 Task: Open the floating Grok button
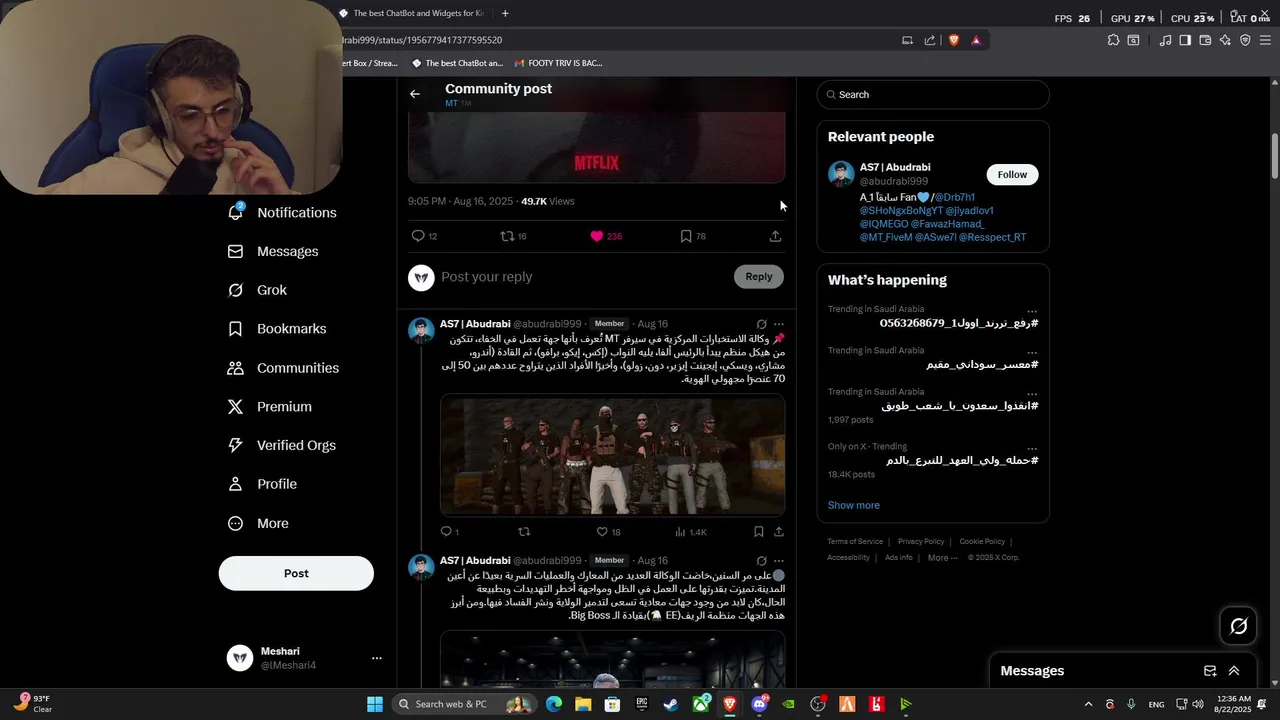click(x=1238, y=626)
